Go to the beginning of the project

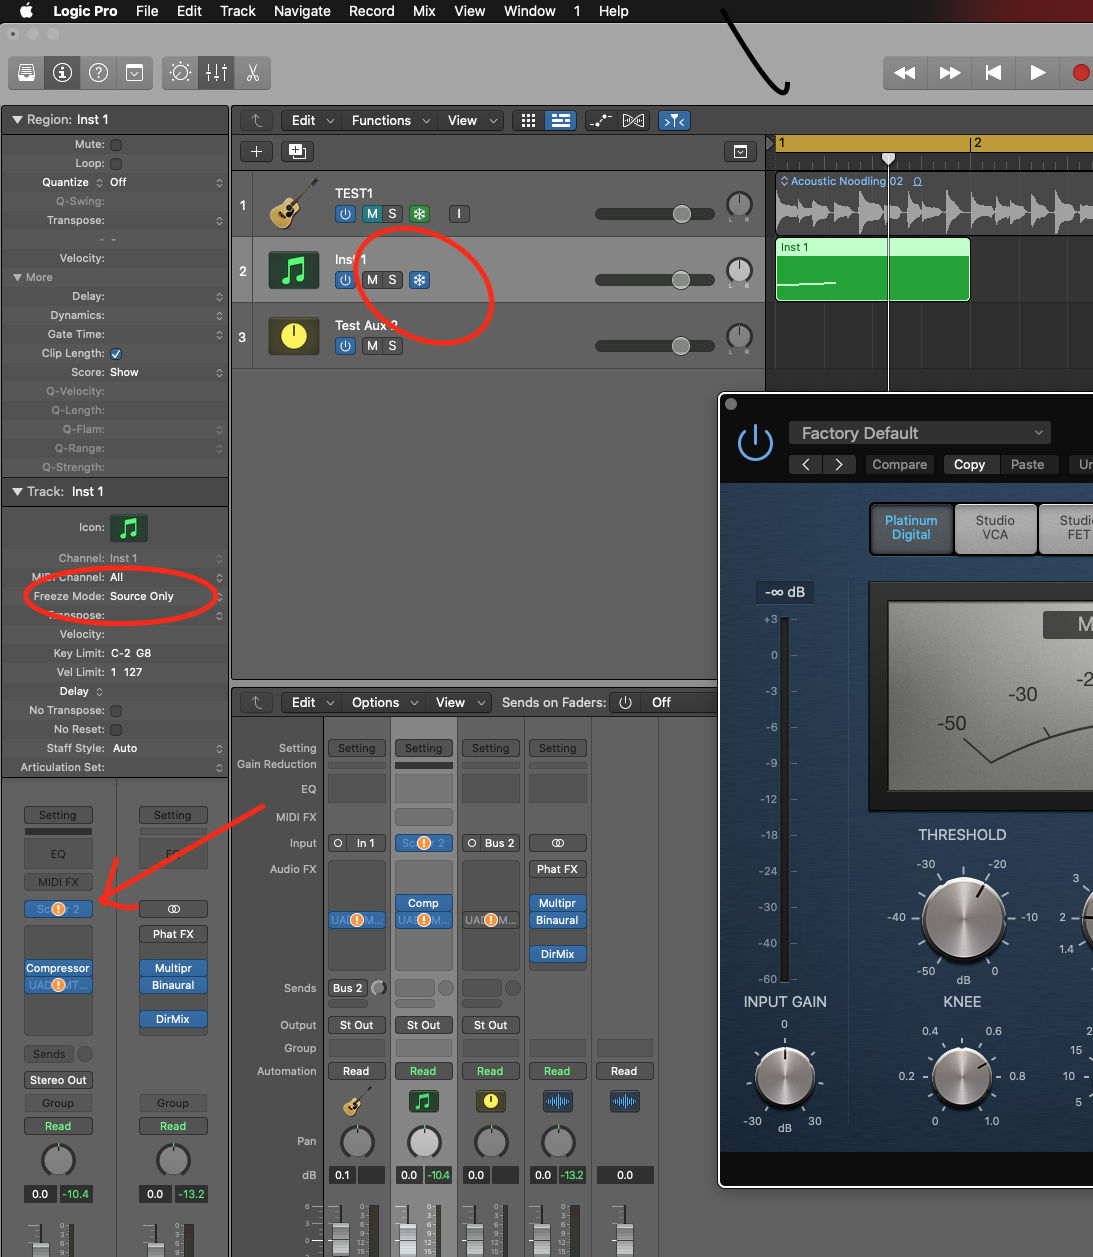[993, 73]
